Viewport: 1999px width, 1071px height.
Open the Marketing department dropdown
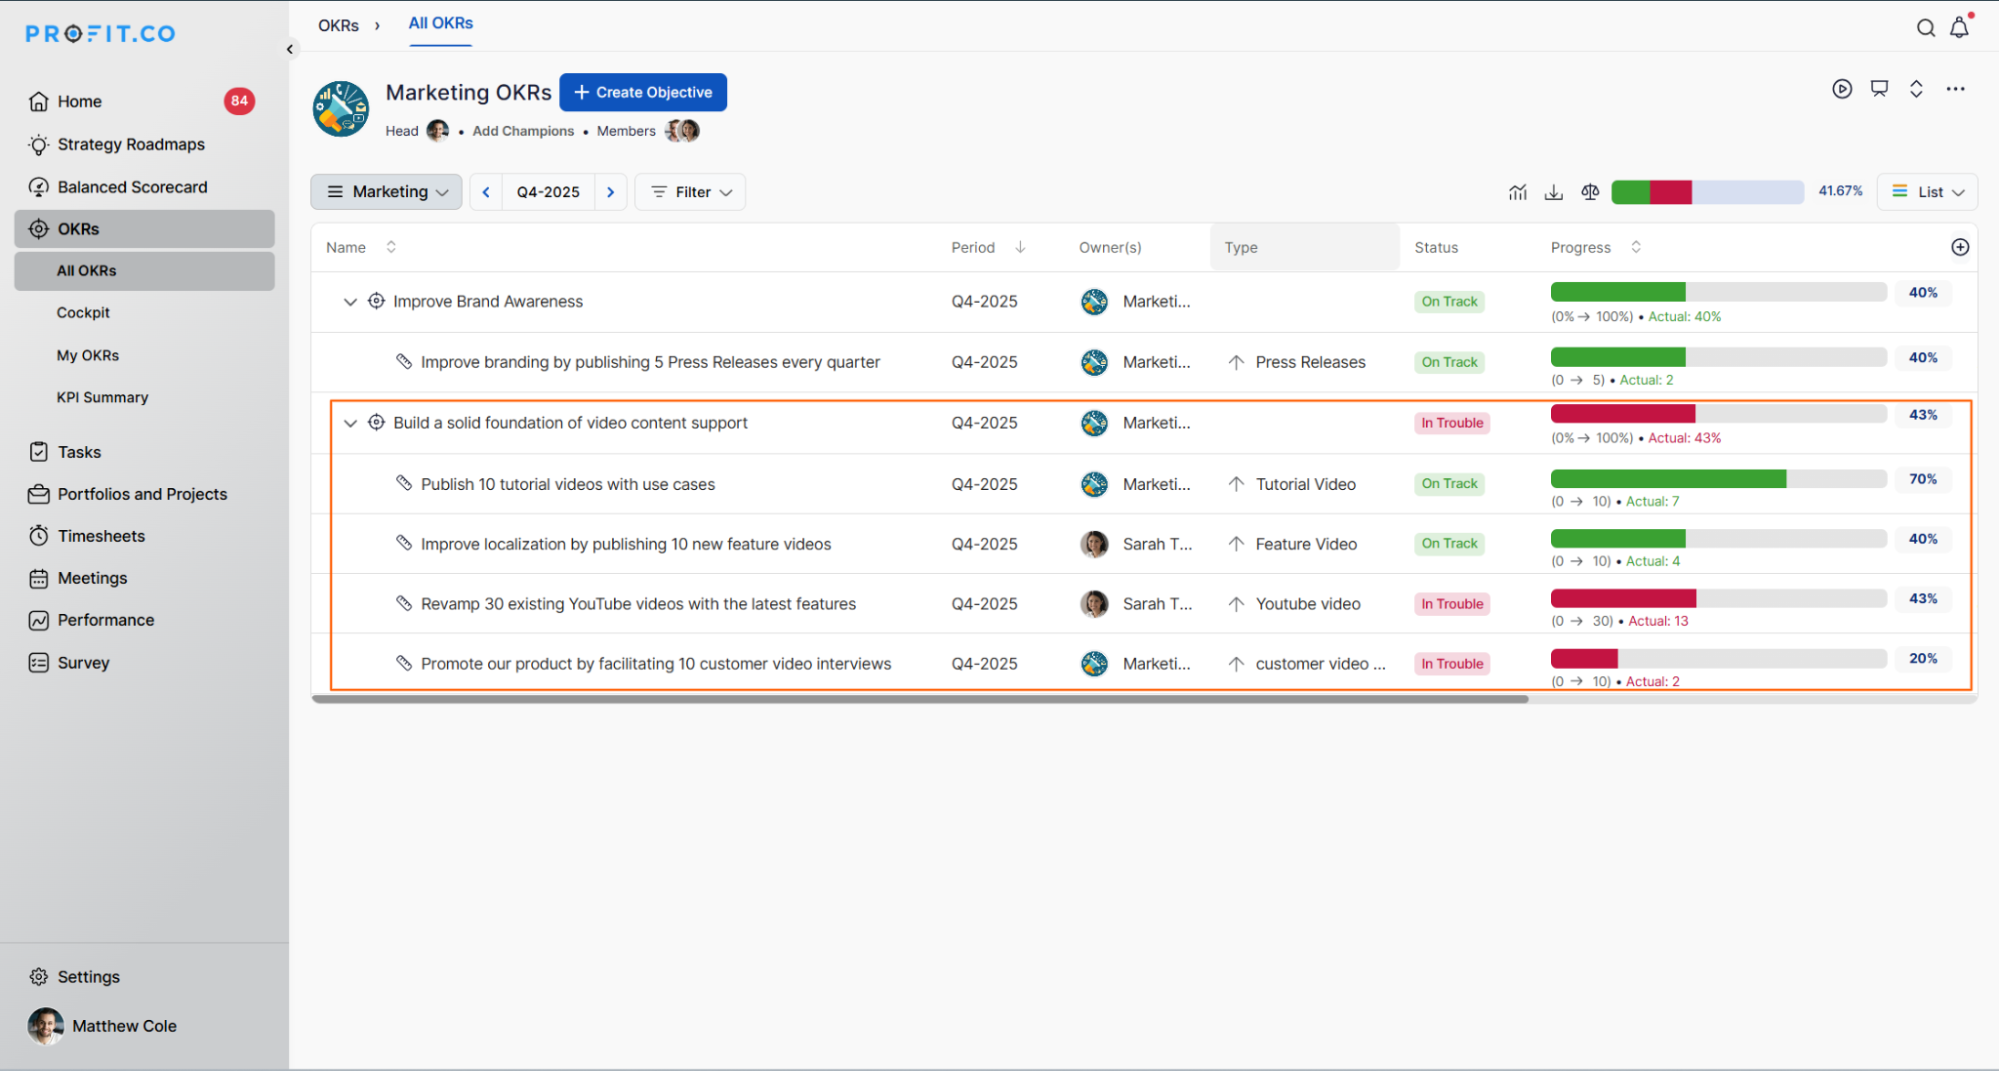tap(387, 192)
